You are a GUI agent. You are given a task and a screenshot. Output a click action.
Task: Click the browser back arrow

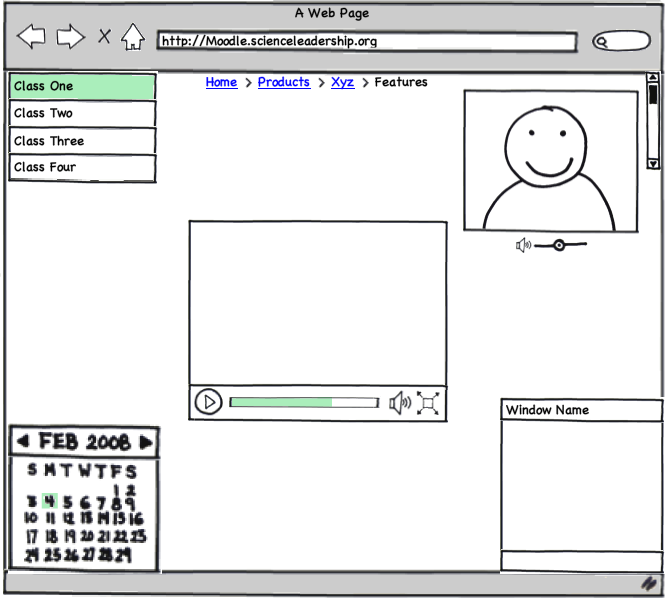coord(32,38)
